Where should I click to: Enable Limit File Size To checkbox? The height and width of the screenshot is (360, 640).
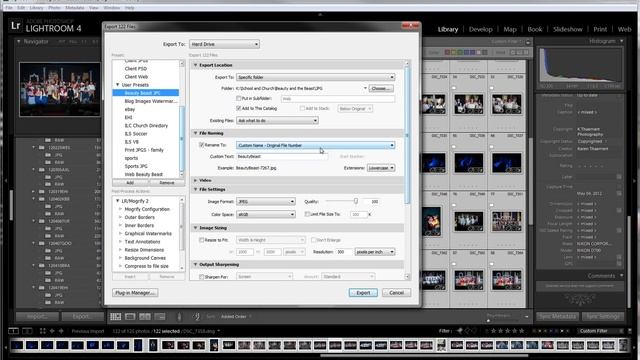(307, 214)
